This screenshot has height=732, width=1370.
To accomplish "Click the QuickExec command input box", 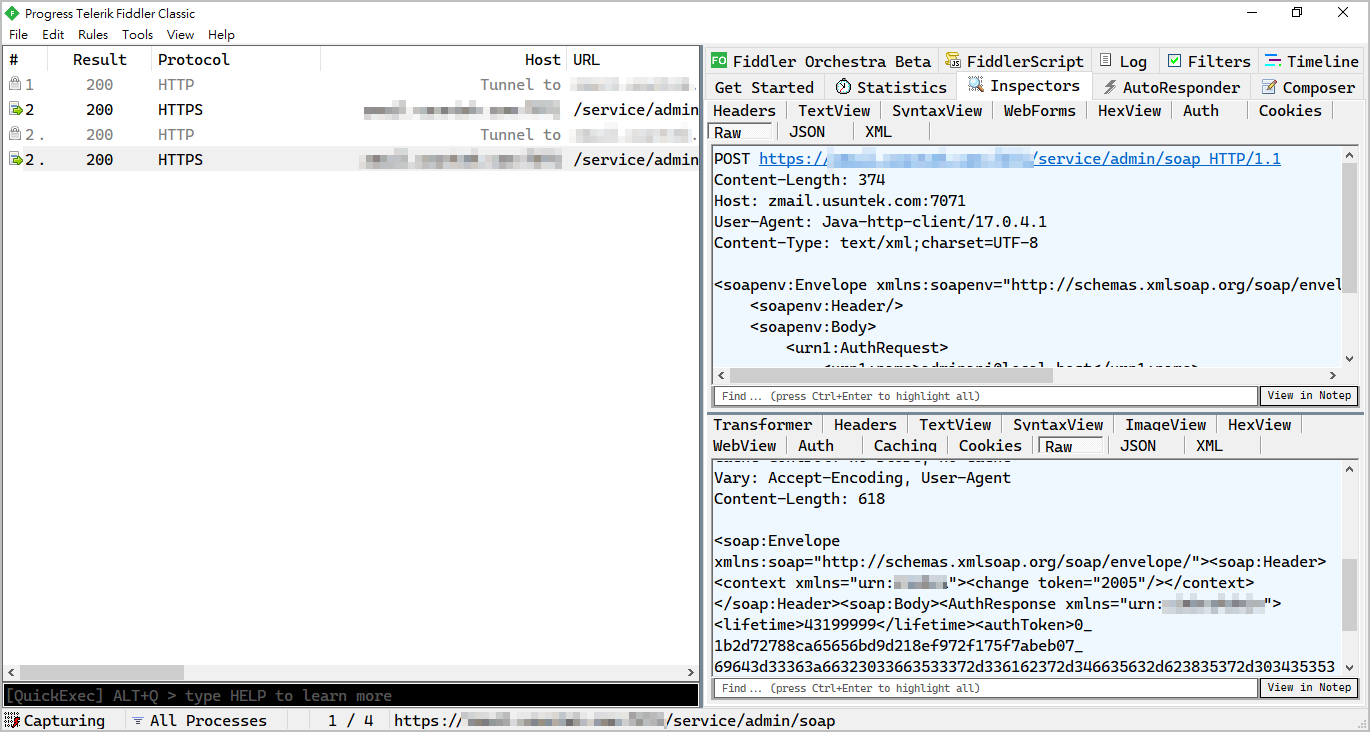I will coord(350,695).
